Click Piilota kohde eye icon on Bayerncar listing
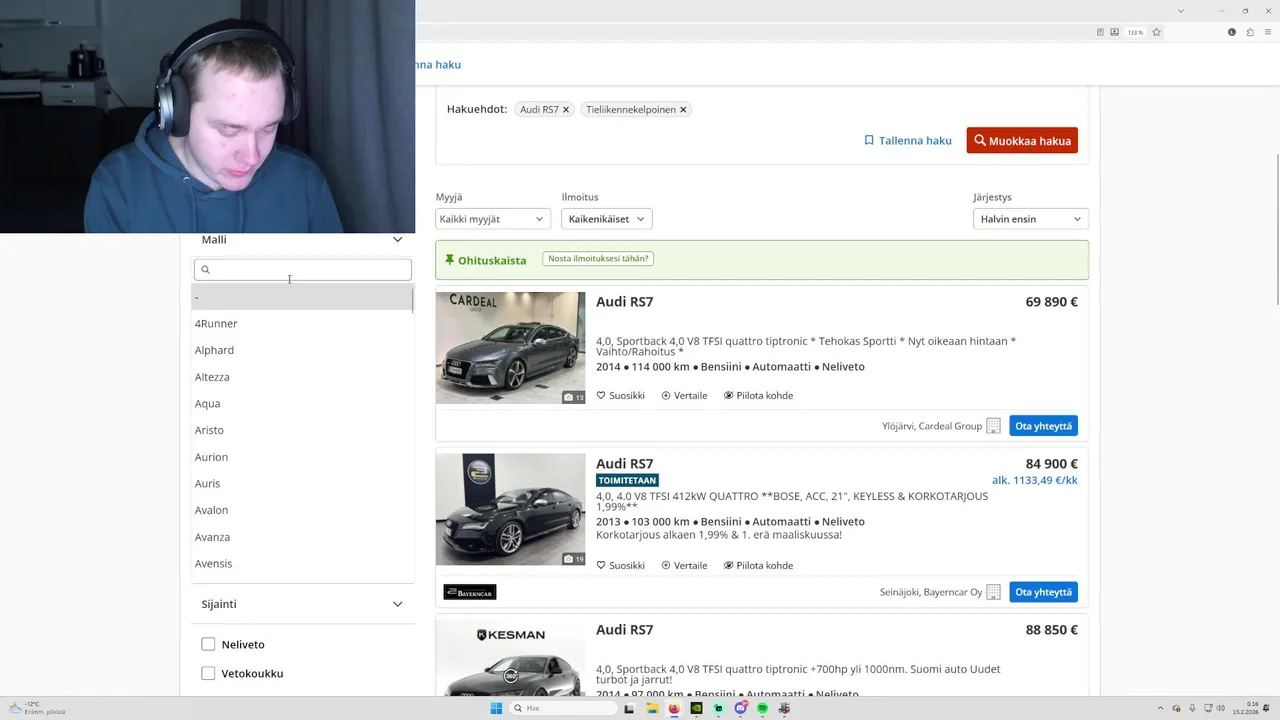 tap(728, 566)
